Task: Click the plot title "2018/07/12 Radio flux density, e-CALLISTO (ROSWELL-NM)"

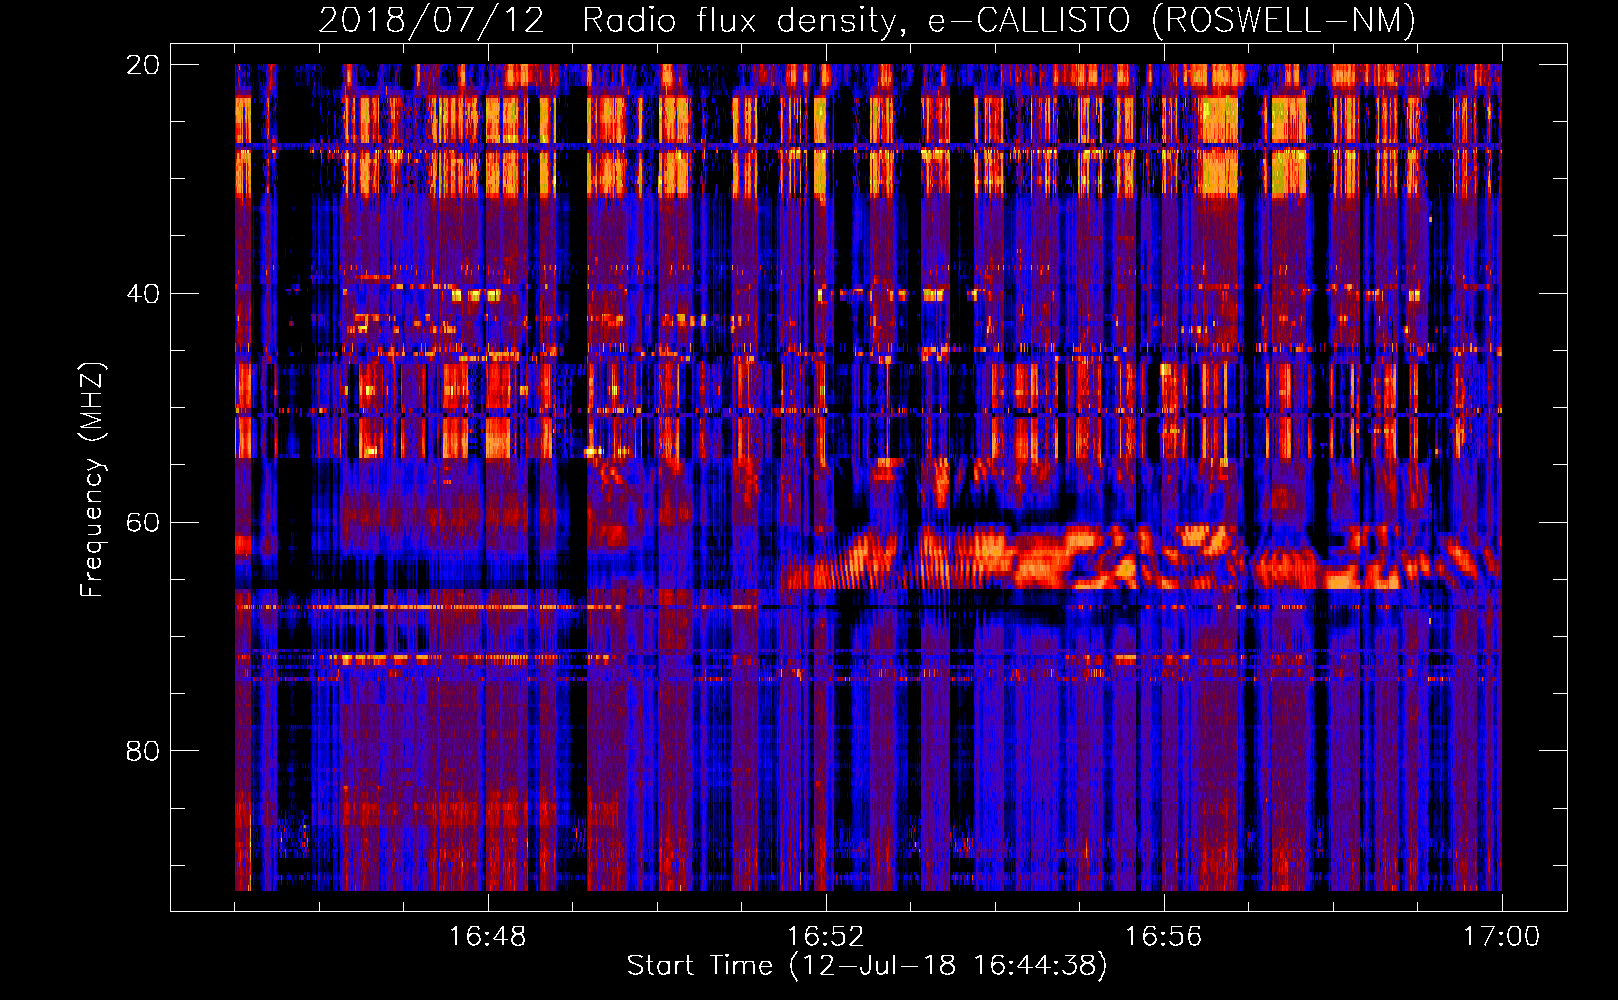Action: click(x=867, y=20)
